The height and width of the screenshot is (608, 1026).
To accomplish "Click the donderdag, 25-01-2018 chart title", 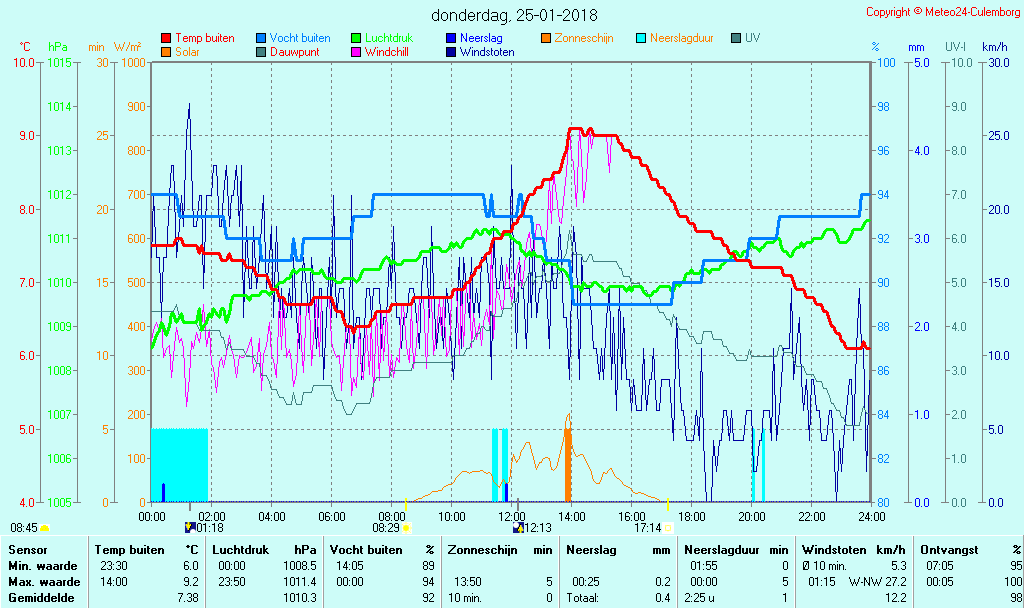I will [x=514, y=15].
